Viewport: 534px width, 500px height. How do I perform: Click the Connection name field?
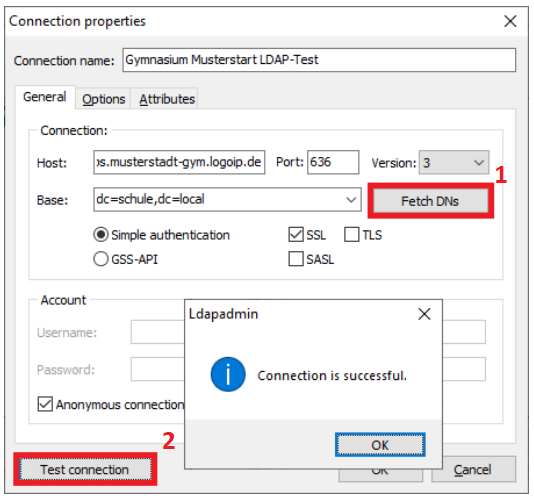click(319, 60)
